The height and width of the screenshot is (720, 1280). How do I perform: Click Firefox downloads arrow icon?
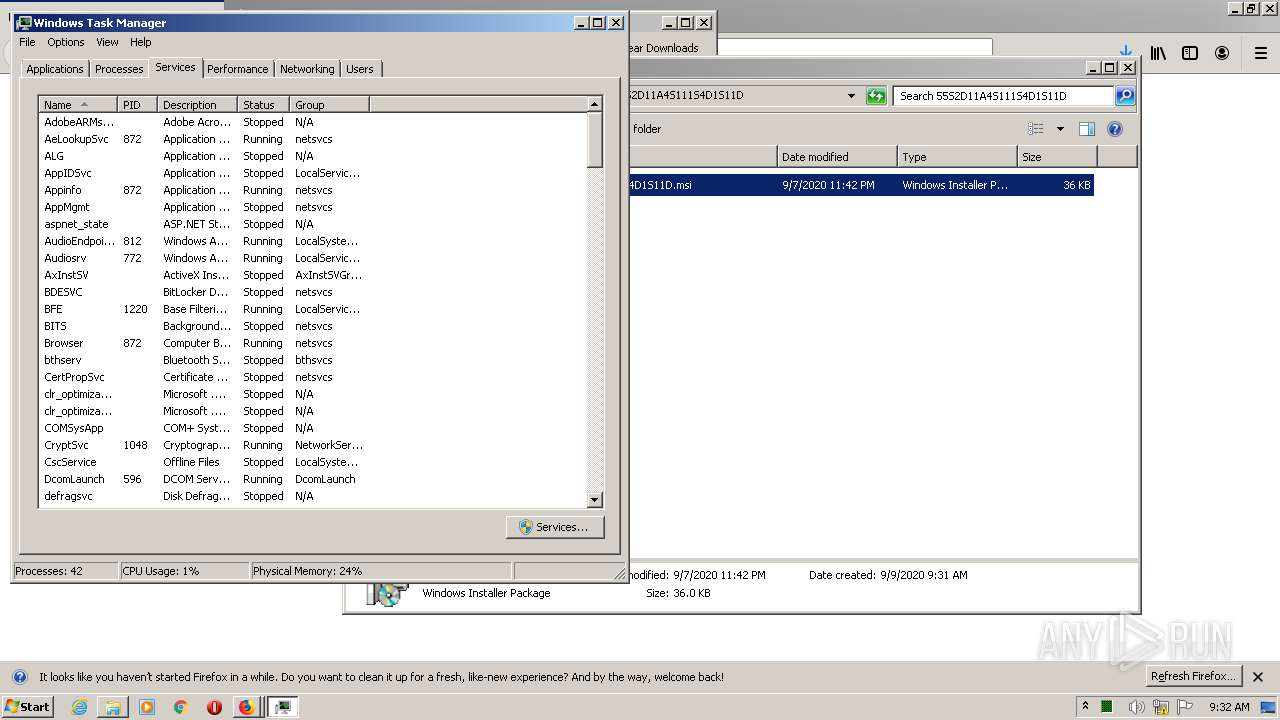(x=1125, y=50)
